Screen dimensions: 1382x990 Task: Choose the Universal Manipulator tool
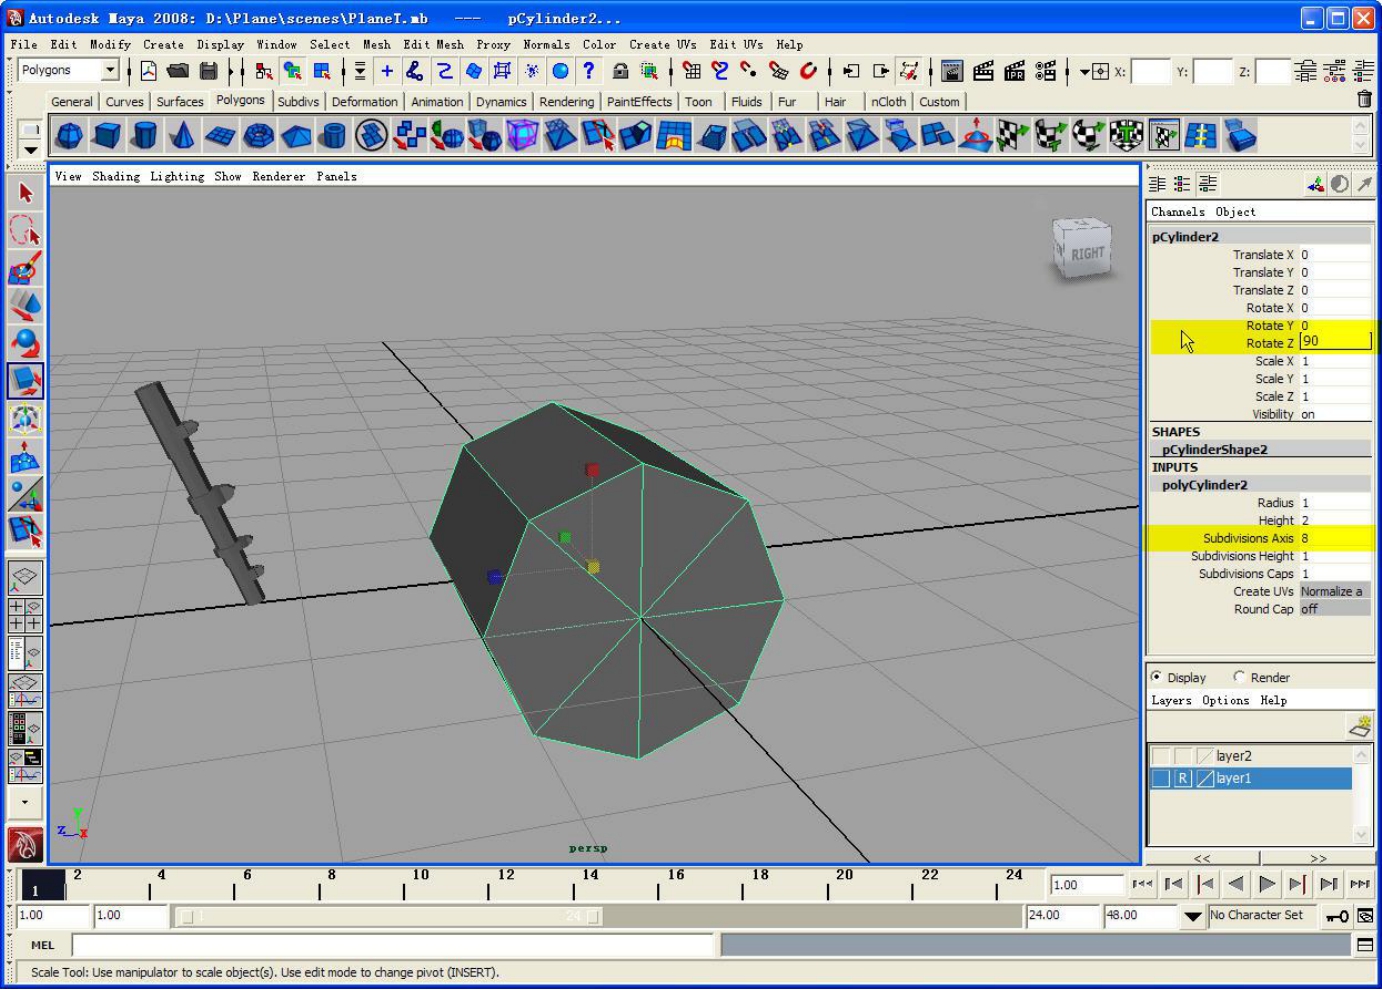(x=25, y=418)
